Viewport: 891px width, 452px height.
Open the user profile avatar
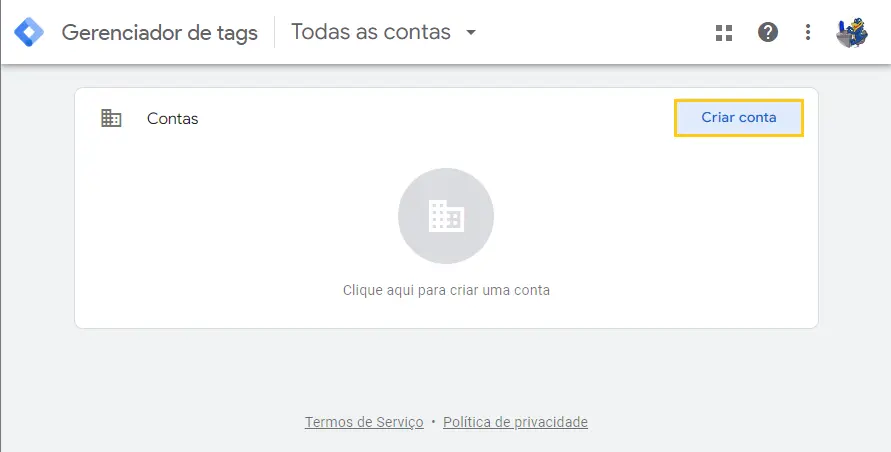coord(852,32)
